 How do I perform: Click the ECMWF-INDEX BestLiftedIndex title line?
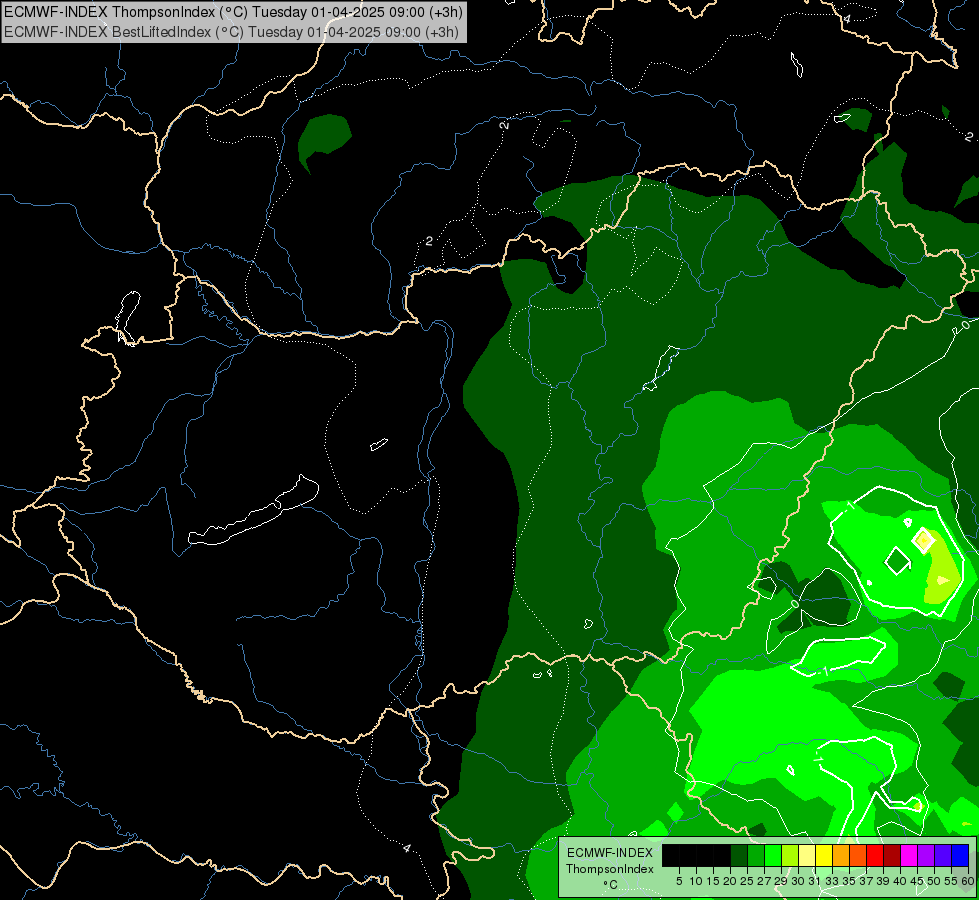(x=231, y=32)
